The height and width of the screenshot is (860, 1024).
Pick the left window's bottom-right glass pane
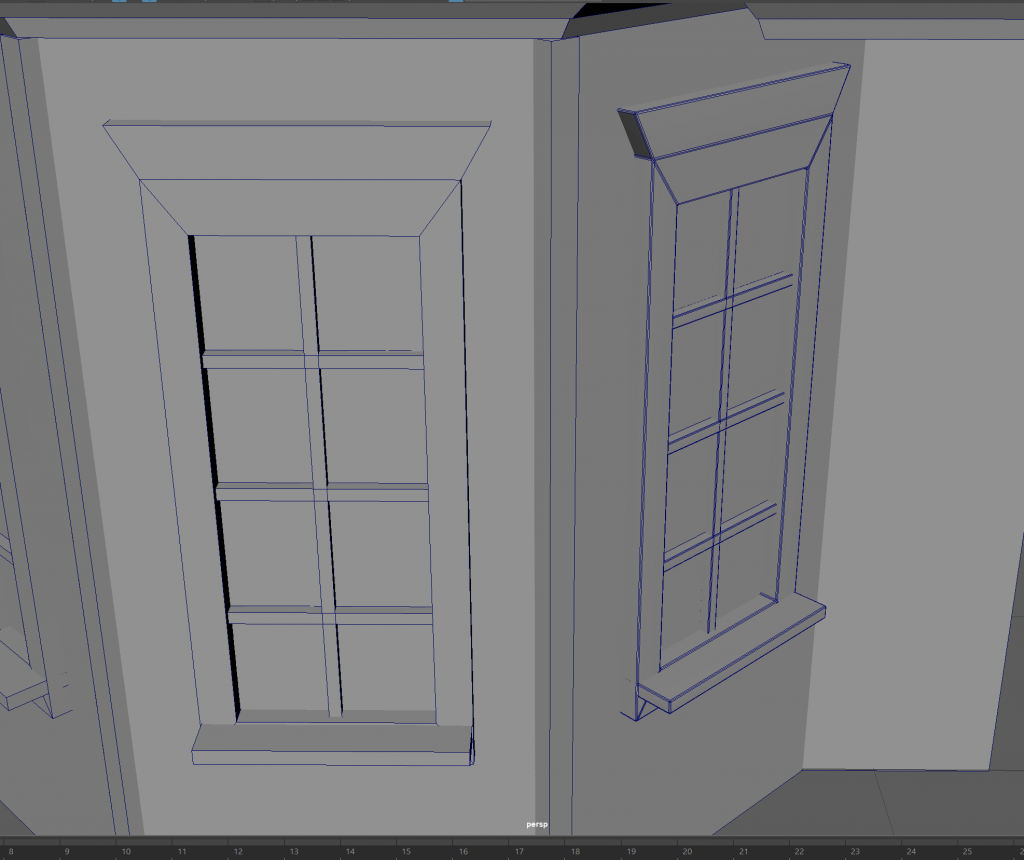386,666
